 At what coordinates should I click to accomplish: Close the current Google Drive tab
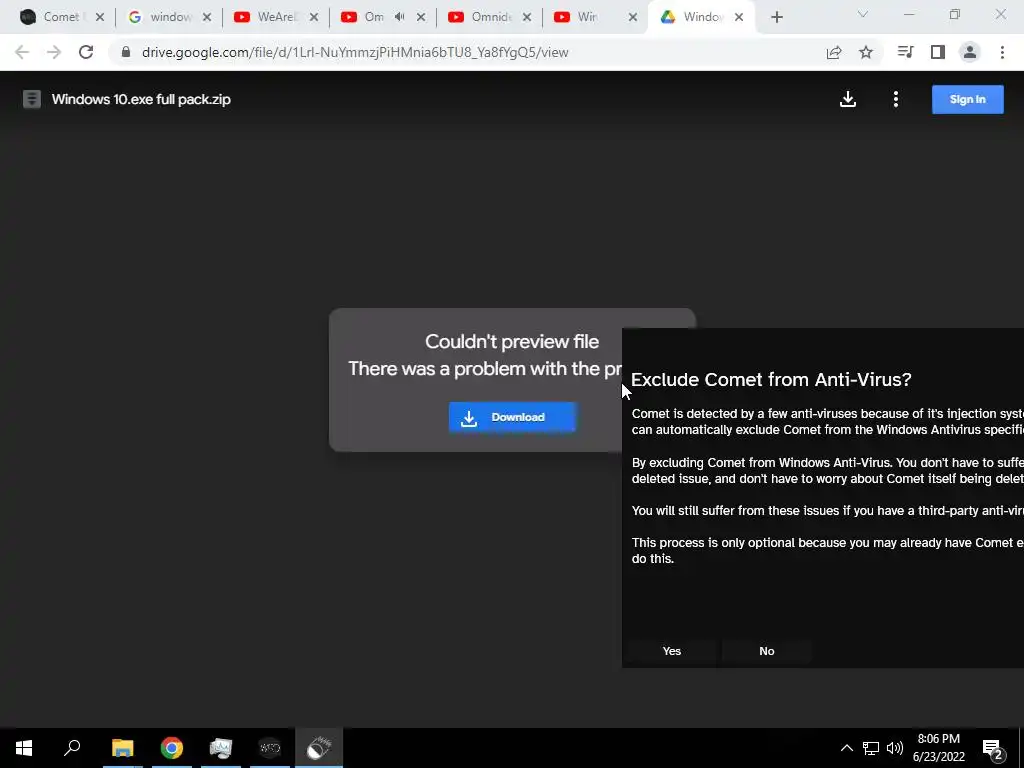click(x=739, y=17)
